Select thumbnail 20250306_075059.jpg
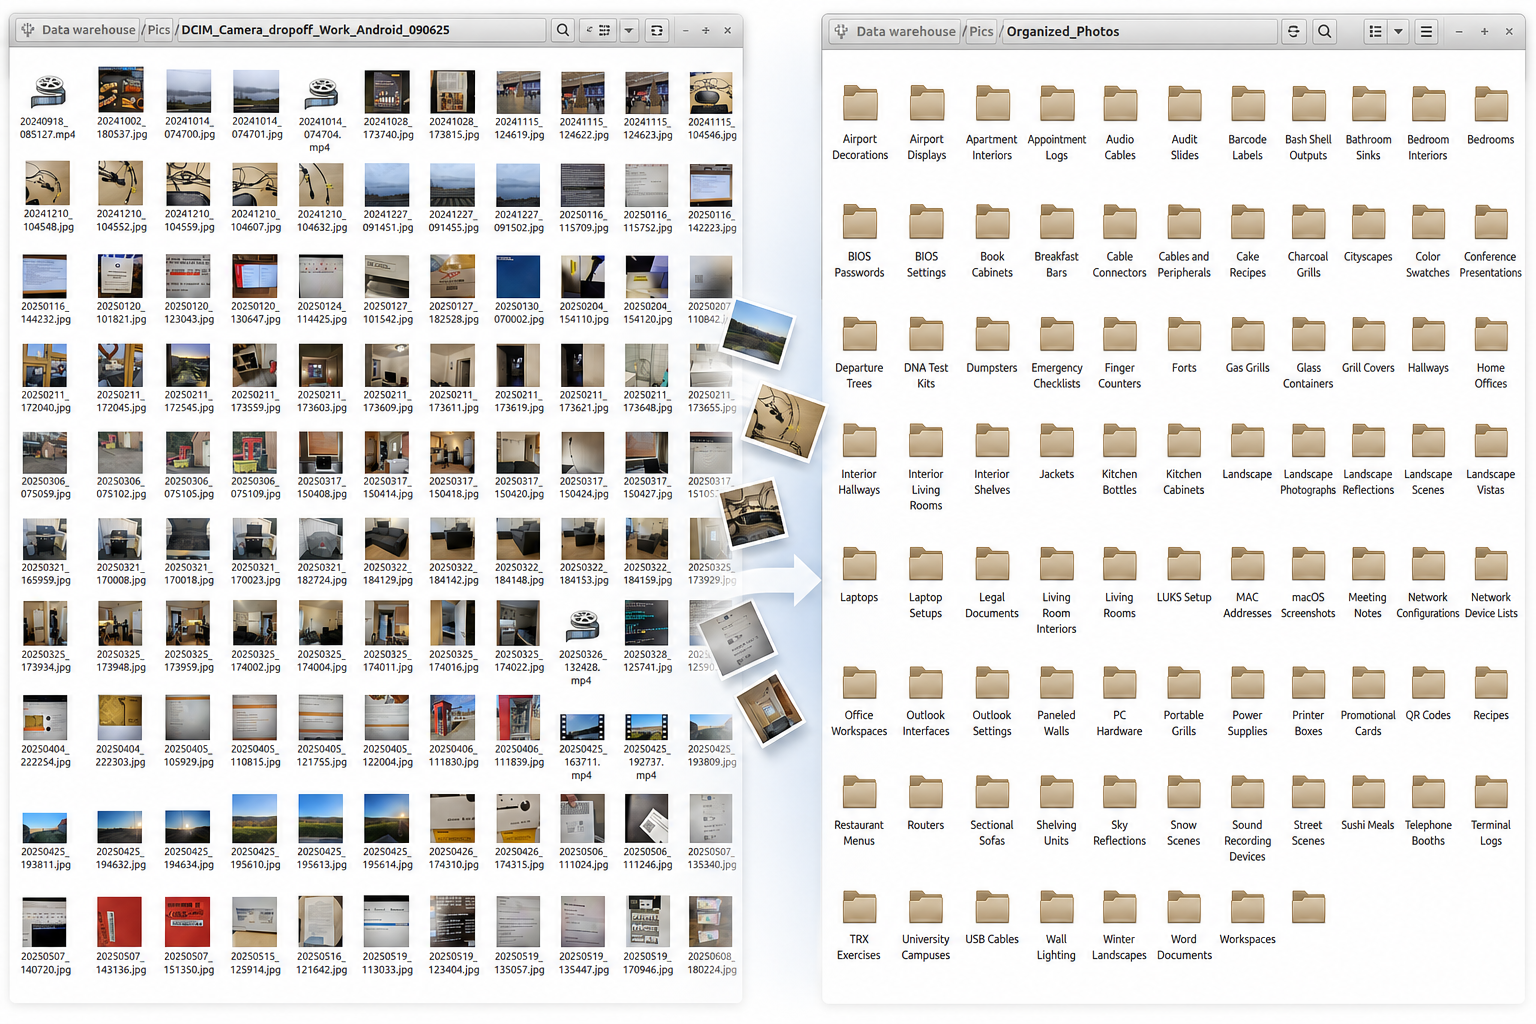Screen dimensions: 1536x1024 (45, 453)
